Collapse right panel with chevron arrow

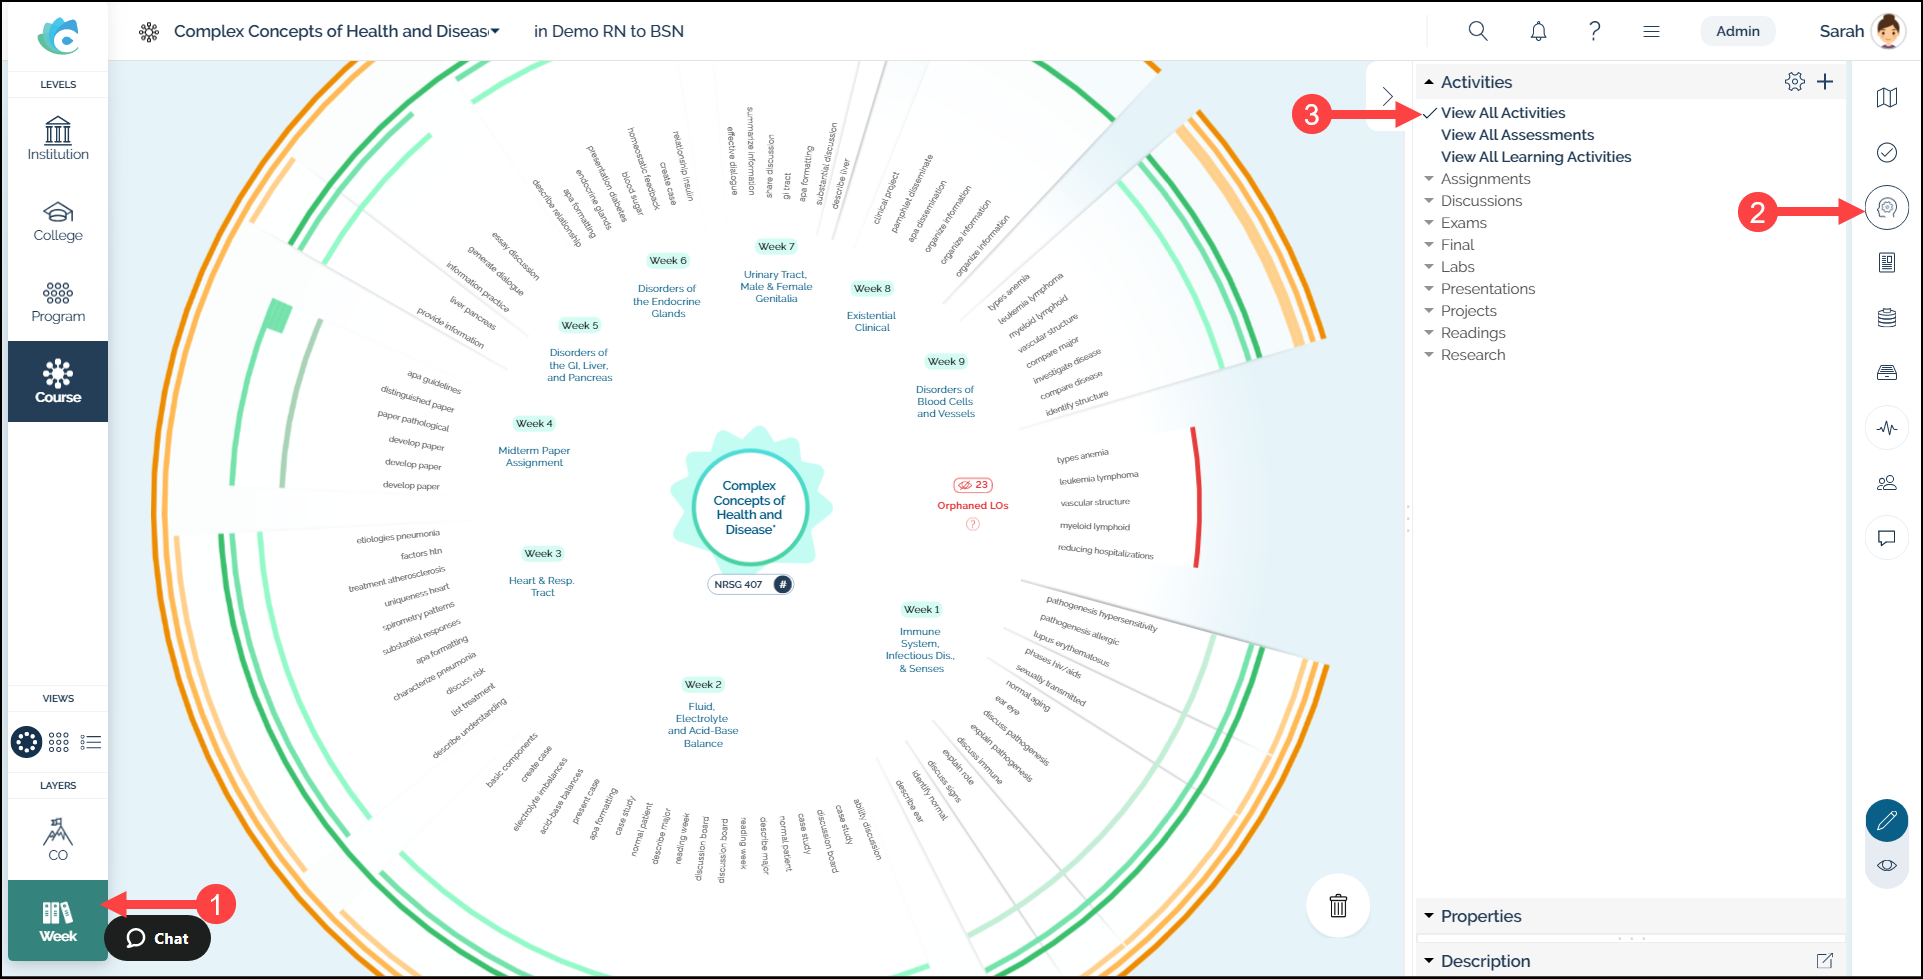[1387, 96]
